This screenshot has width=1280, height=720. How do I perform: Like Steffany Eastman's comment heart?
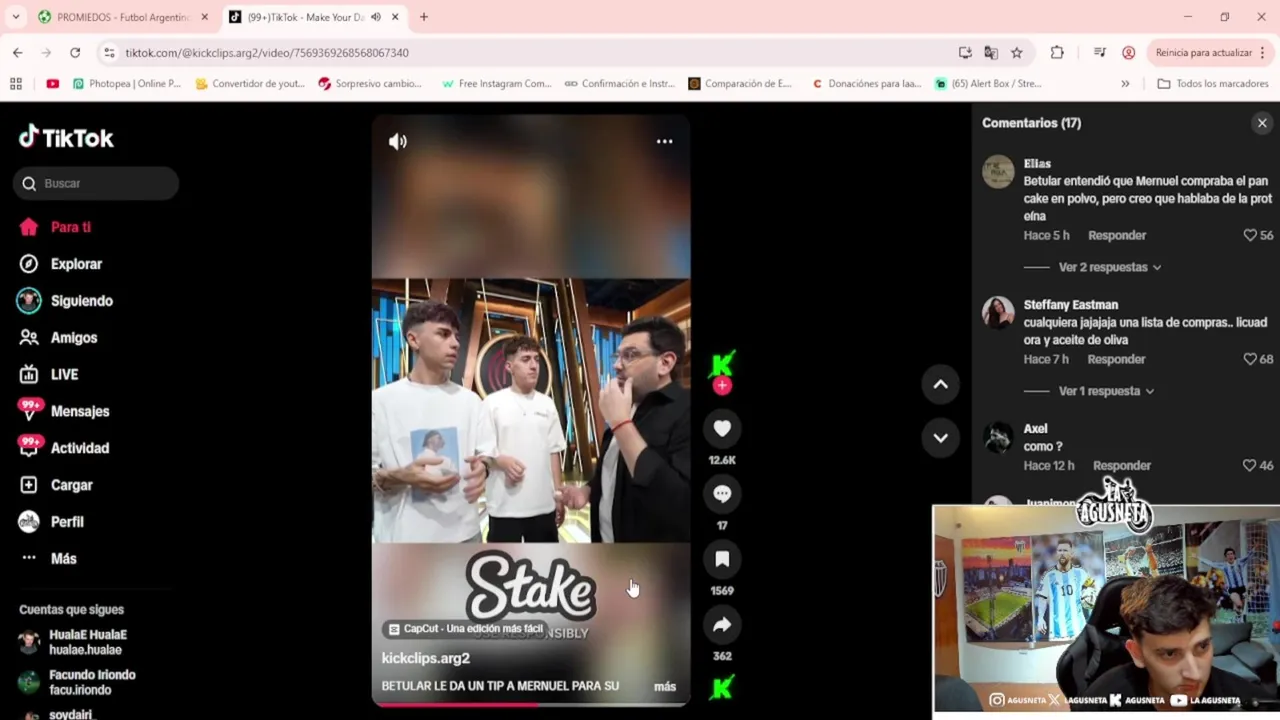[1249, 359]
